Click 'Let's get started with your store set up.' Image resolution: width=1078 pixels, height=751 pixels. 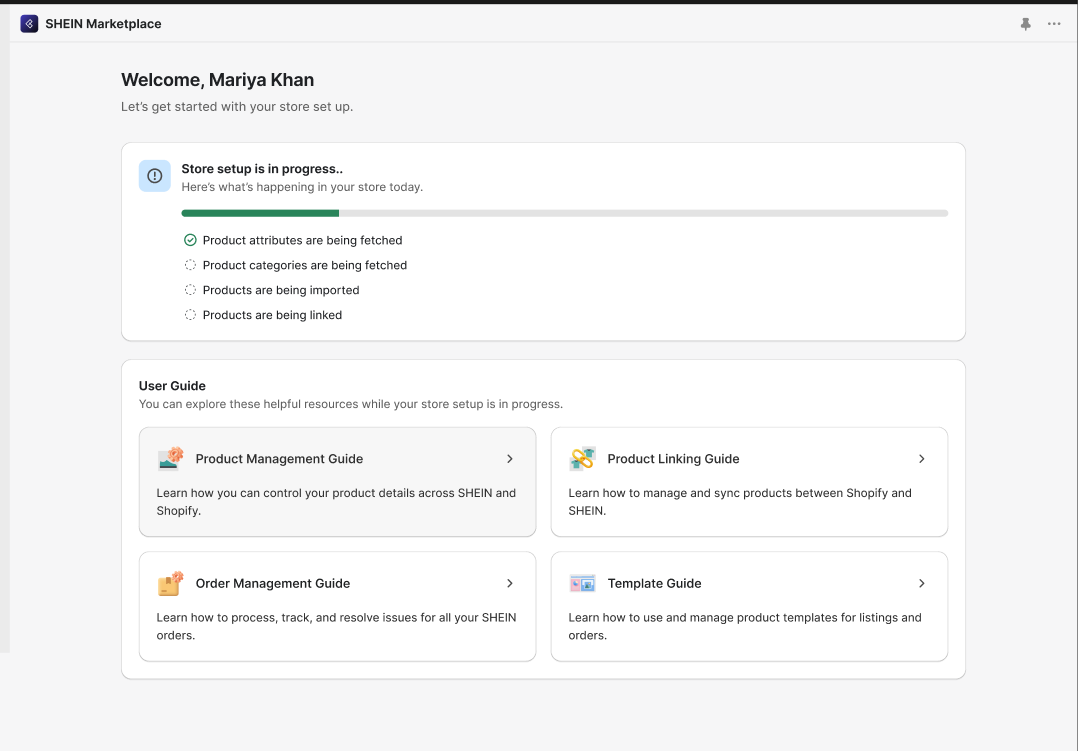pos(237,107)
